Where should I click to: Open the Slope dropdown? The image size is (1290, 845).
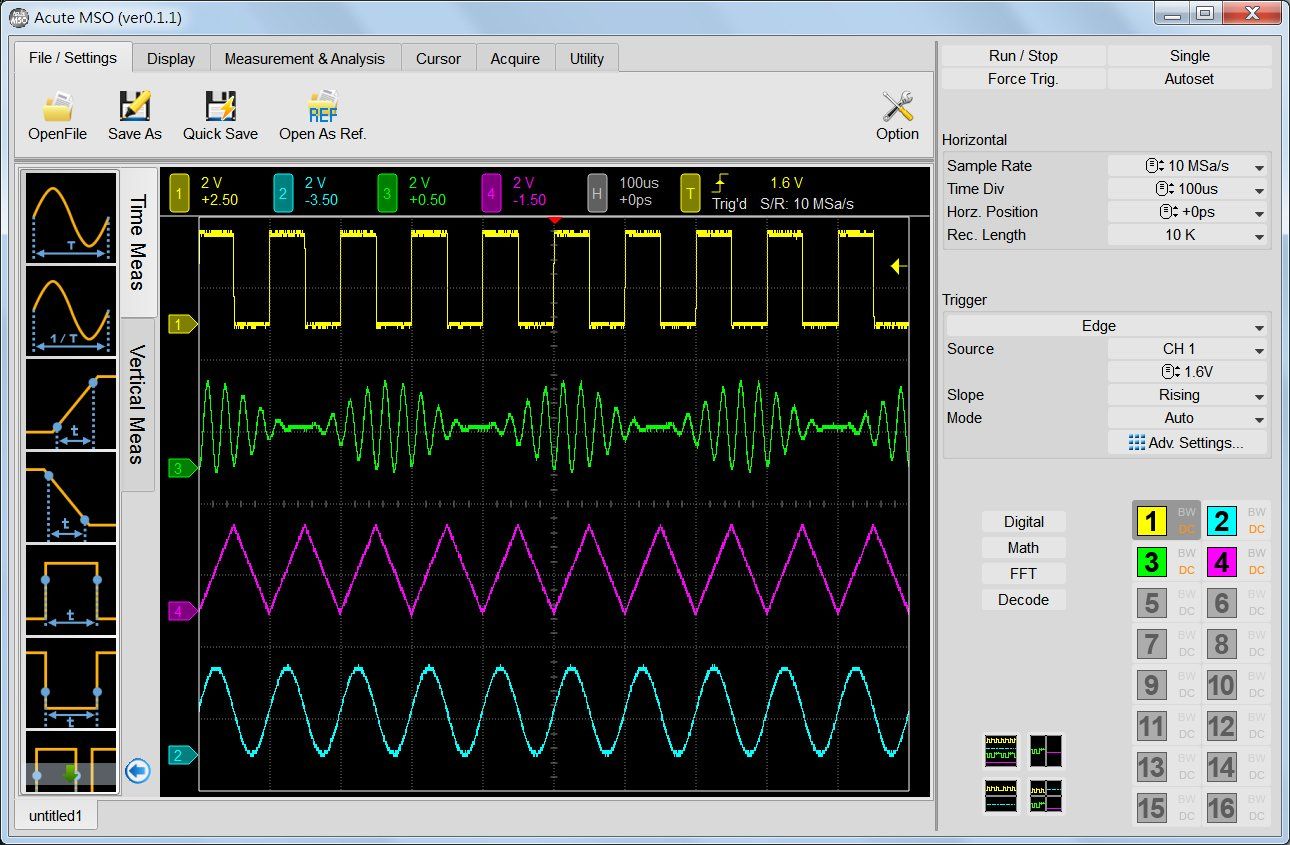coord(1186,394)
